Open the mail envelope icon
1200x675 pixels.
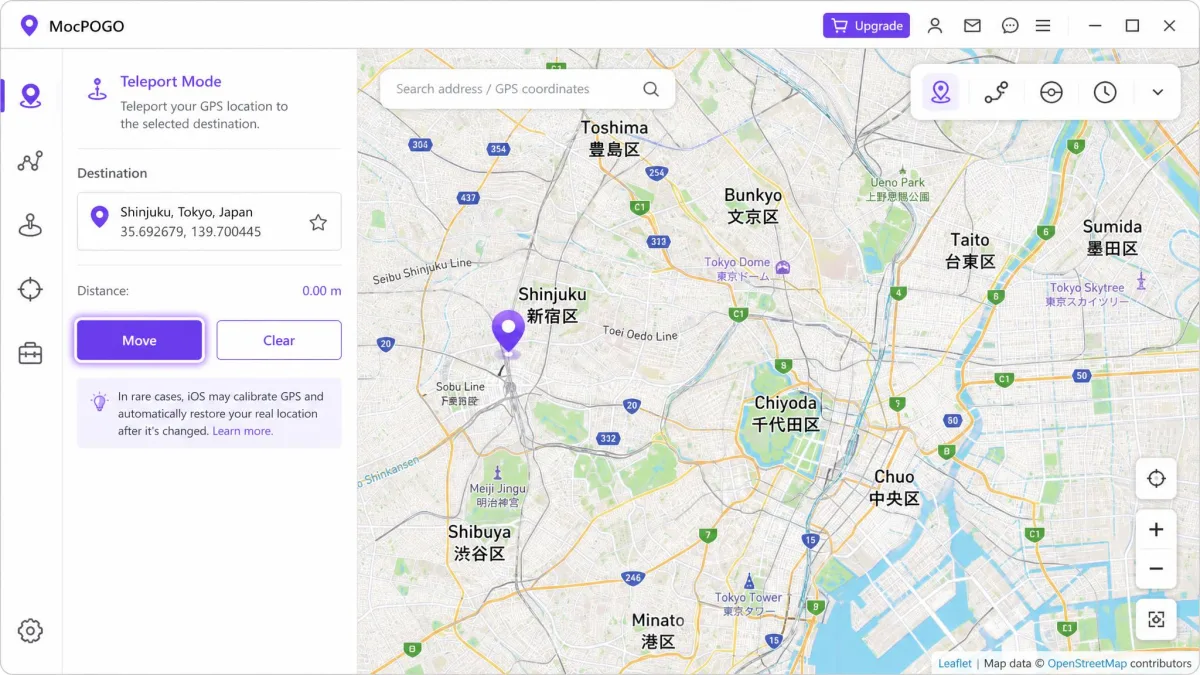(x=972, y=26)
